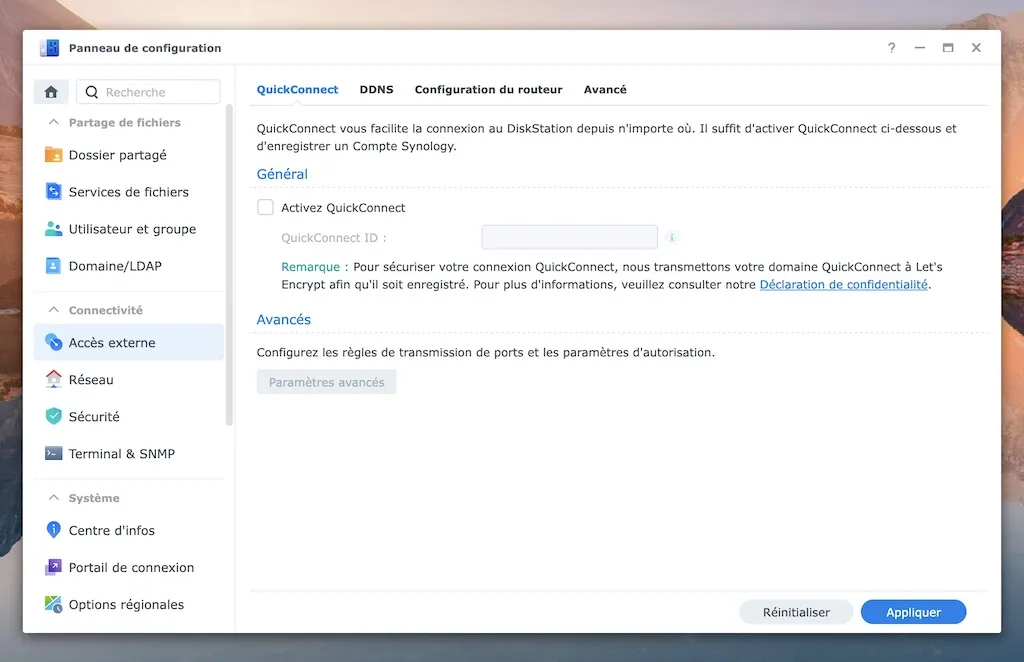Open the Déclaration de confidentialité link
The height and width of the screenshot is (662, 1024).
(843, 285)
